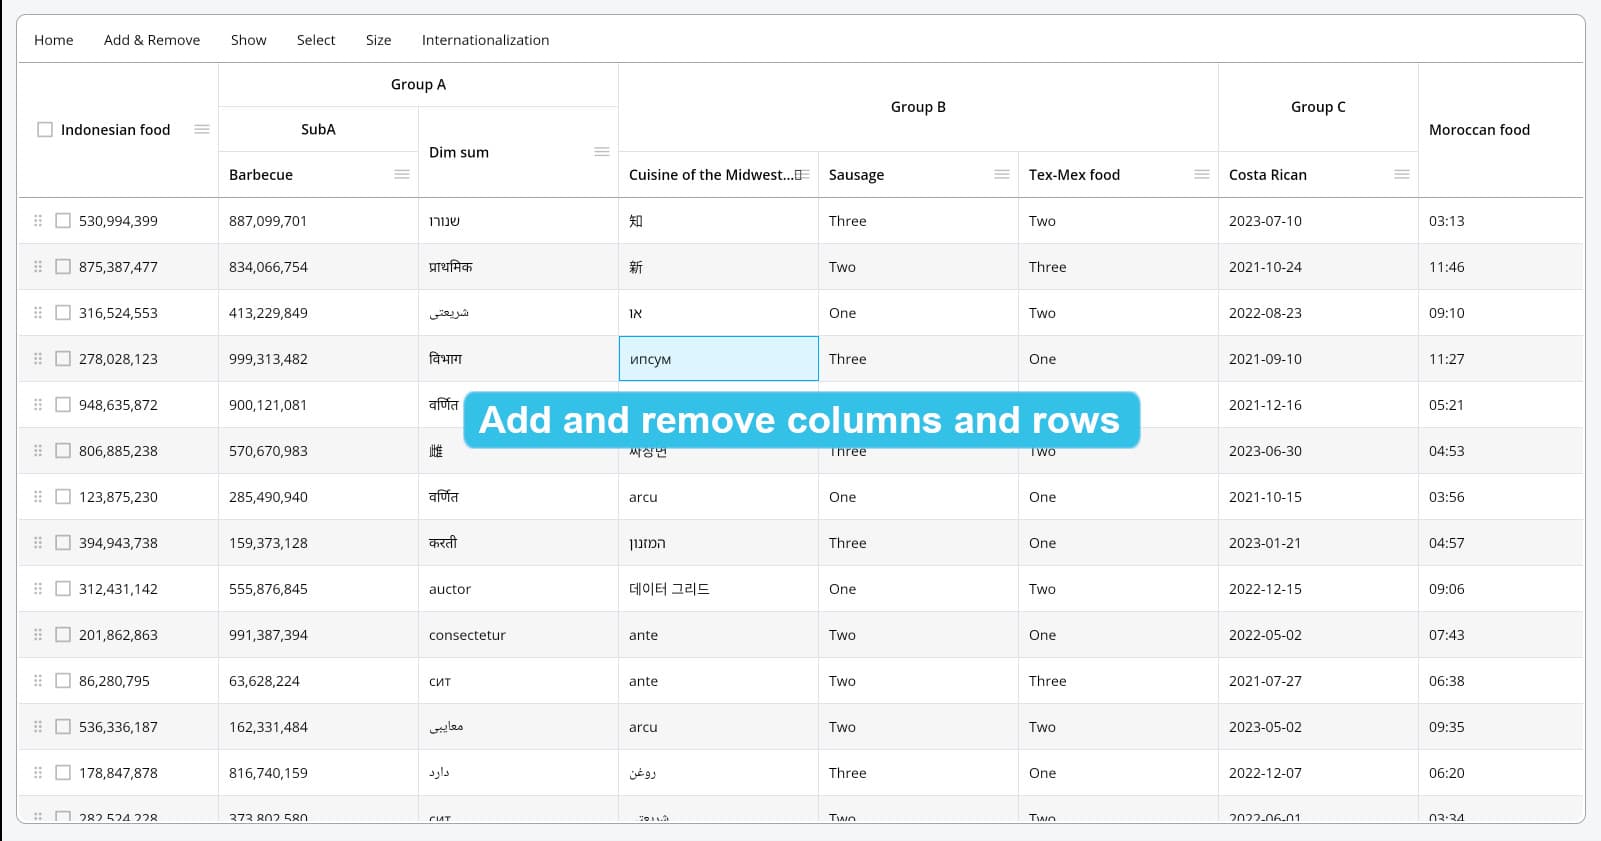Expand the Size menu
Viewport: 1601px width, 841px height.
click(x=378, y=40)
